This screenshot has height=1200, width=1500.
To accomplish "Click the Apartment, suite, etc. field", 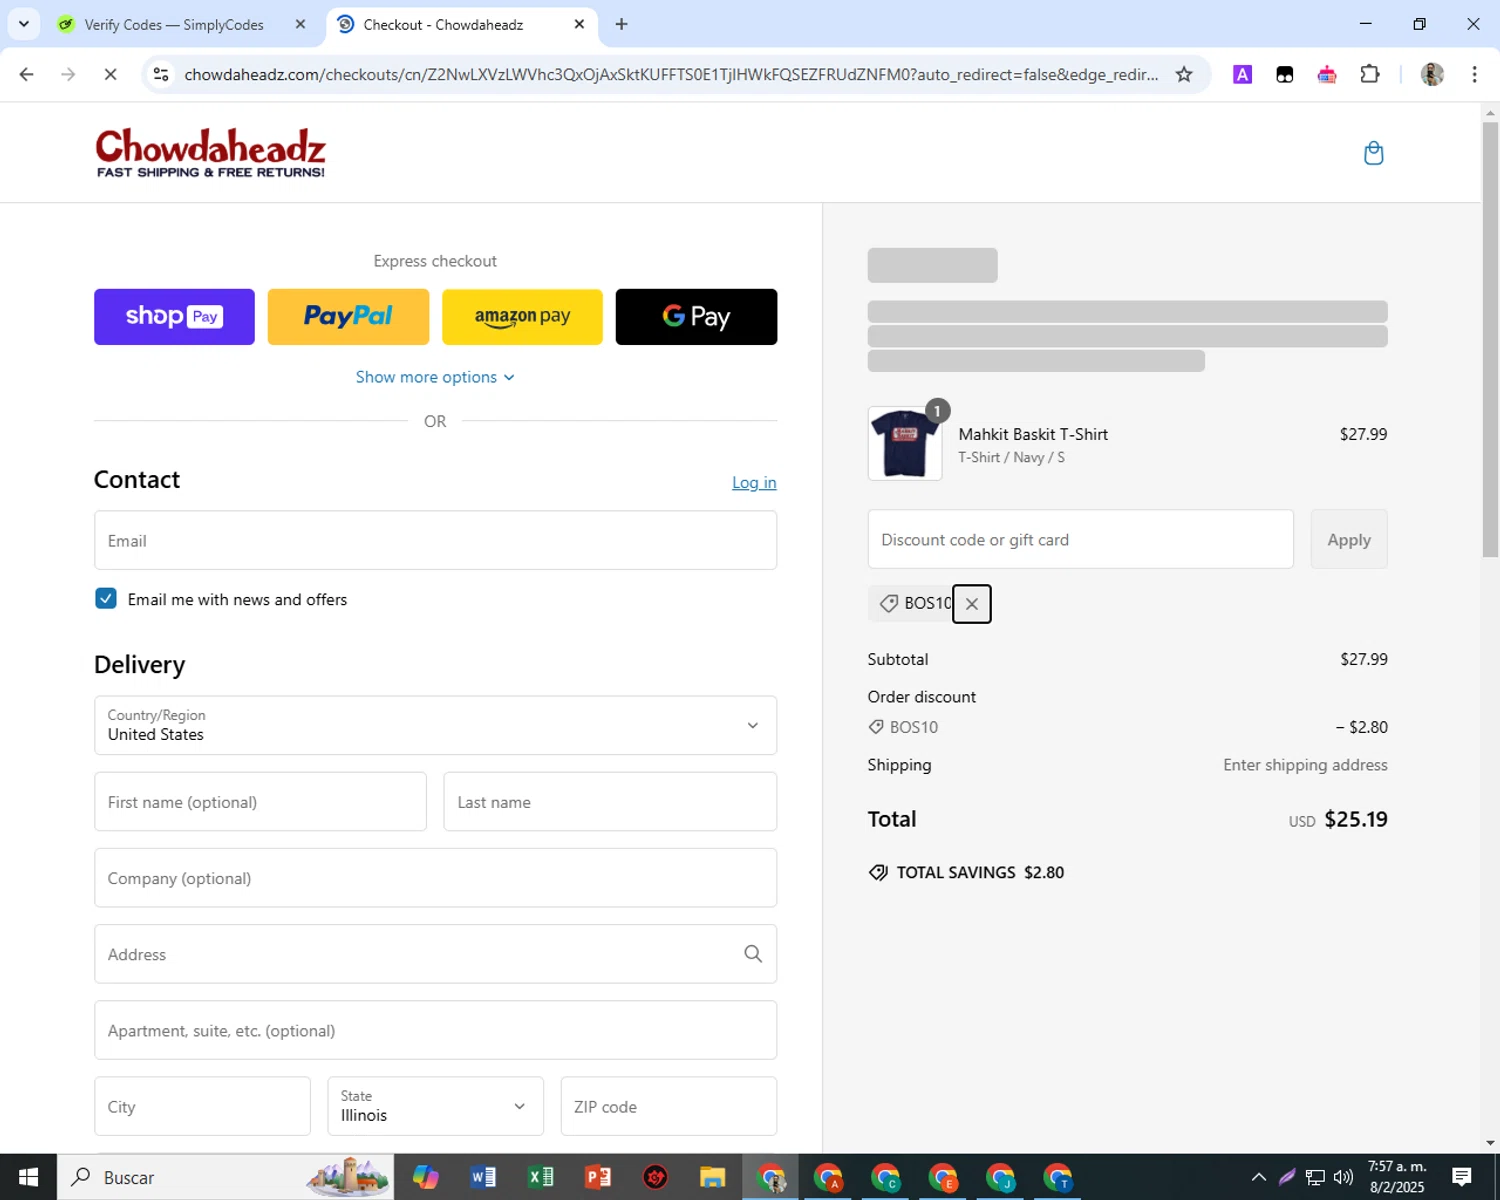I will 435,1030.
